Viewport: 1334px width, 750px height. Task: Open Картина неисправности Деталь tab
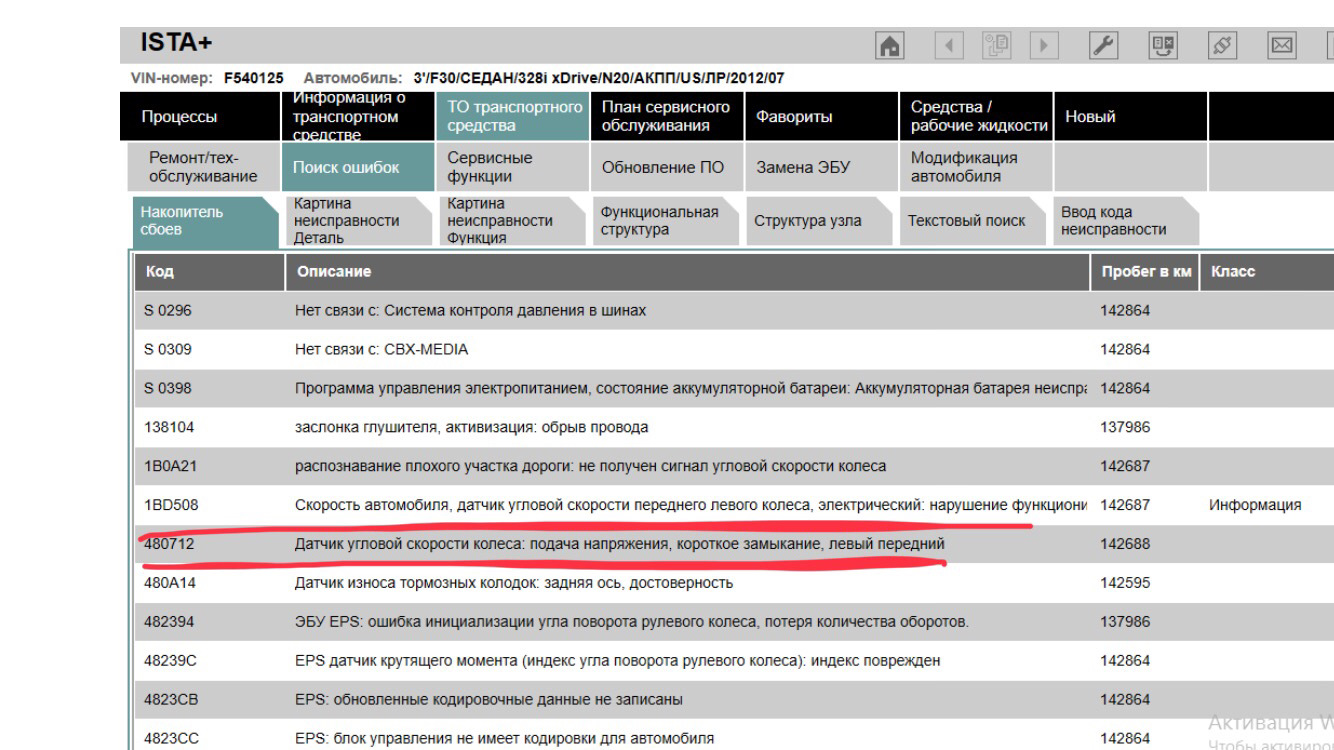click(357, 221)
